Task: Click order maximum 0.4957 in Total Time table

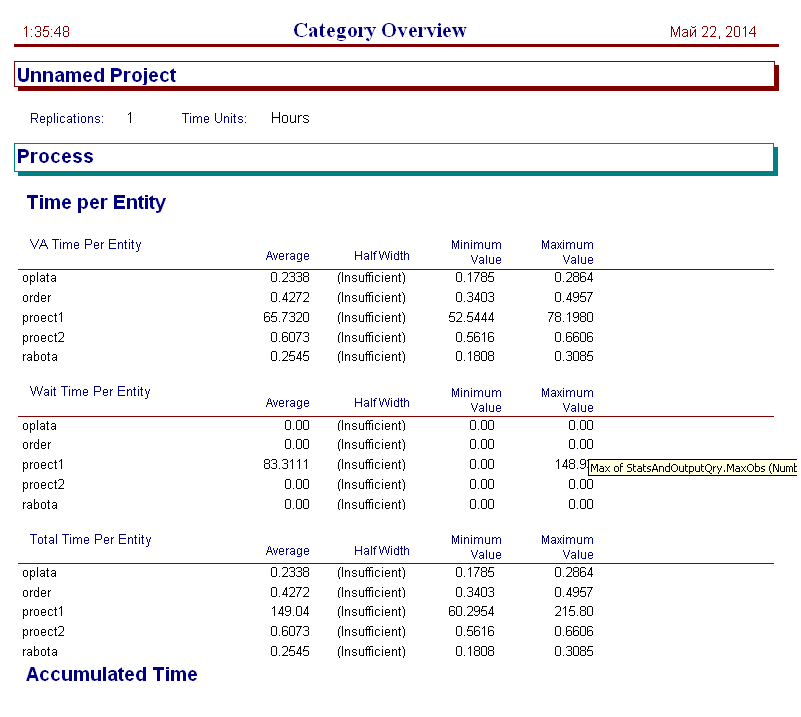Action: pyautogui.click(x=574, y=593)
